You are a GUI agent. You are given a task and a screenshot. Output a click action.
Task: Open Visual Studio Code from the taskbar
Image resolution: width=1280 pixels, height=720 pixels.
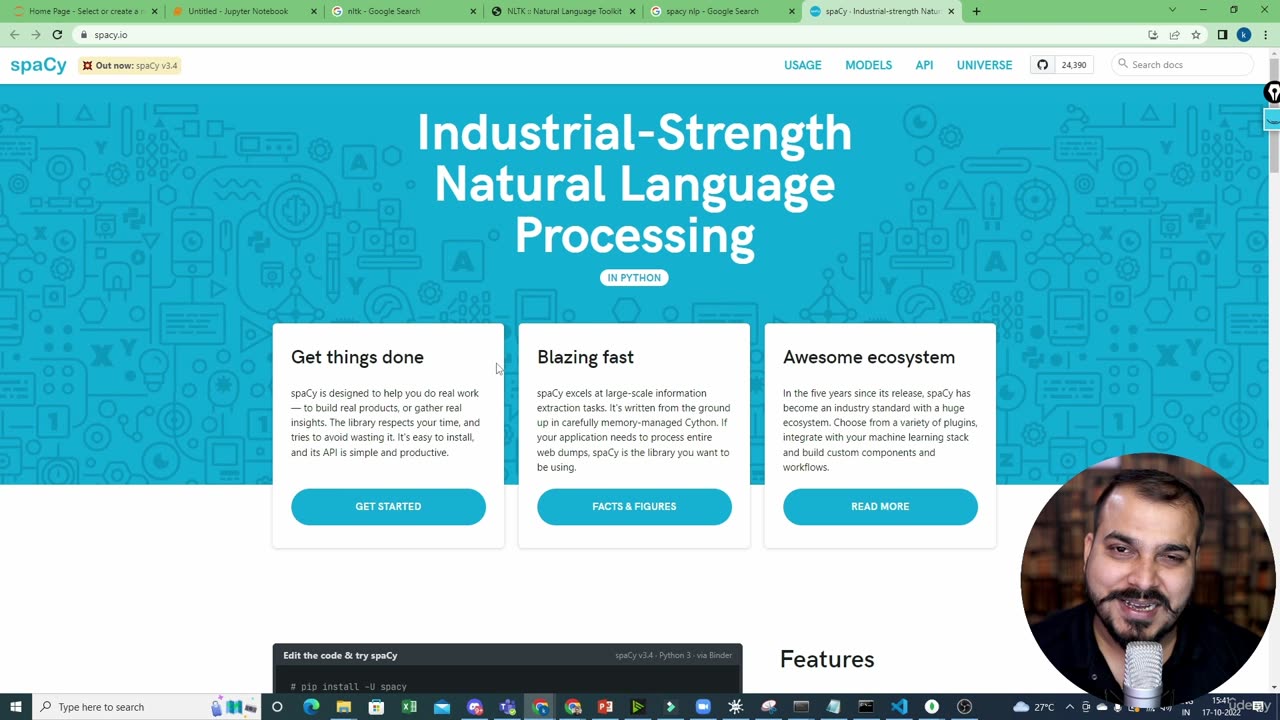[899, 707]
